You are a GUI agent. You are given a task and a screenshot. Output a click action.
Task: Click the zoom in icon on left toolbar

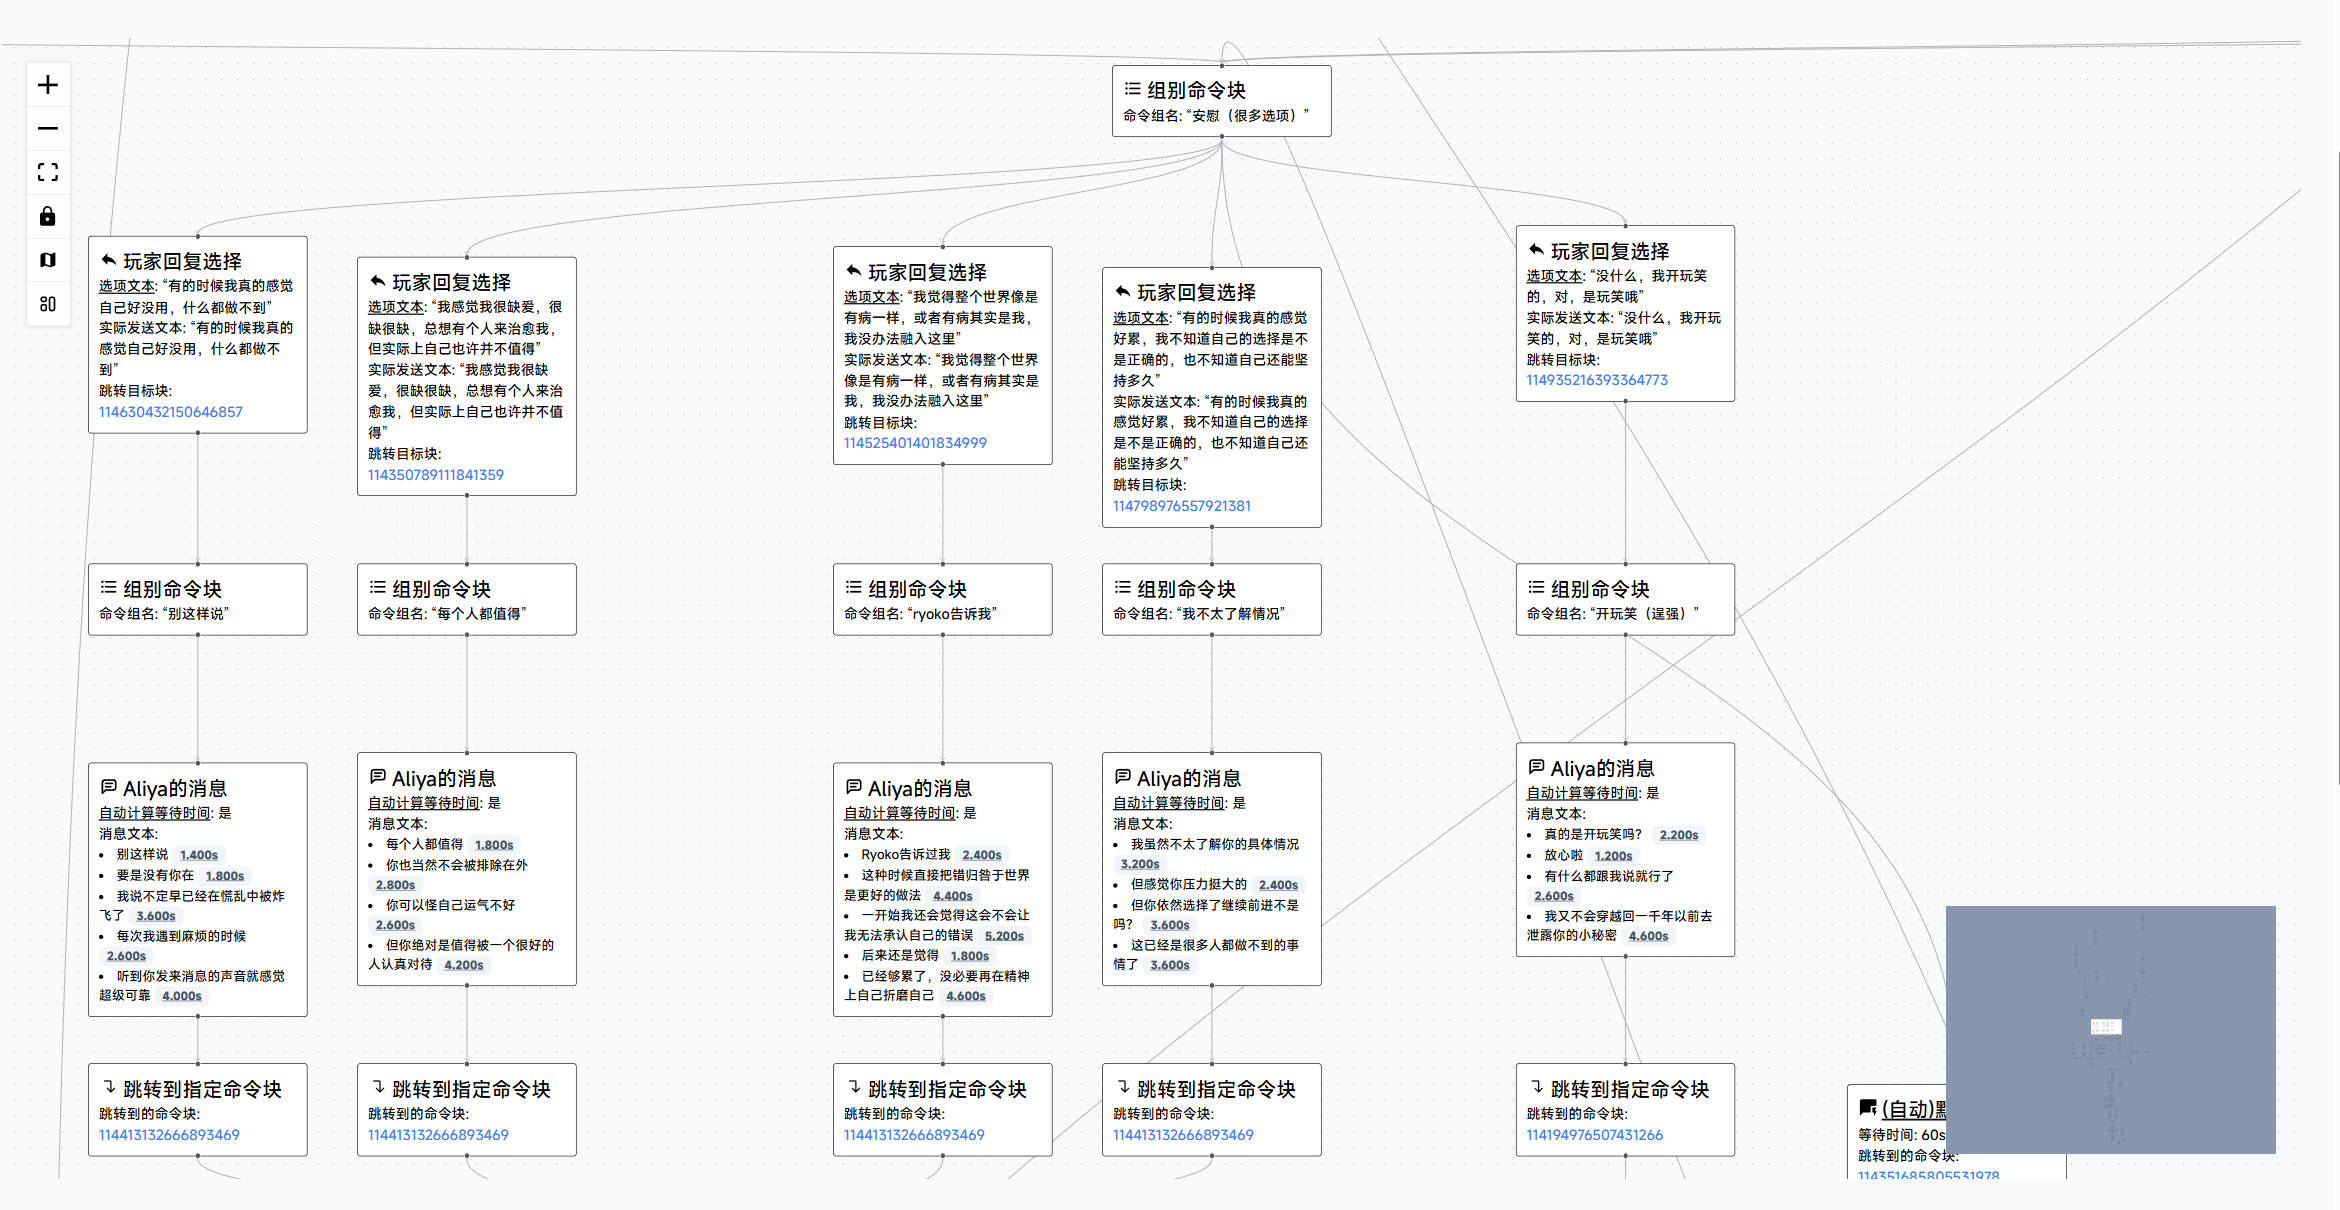pyautogui.click(x=48, y=85)
